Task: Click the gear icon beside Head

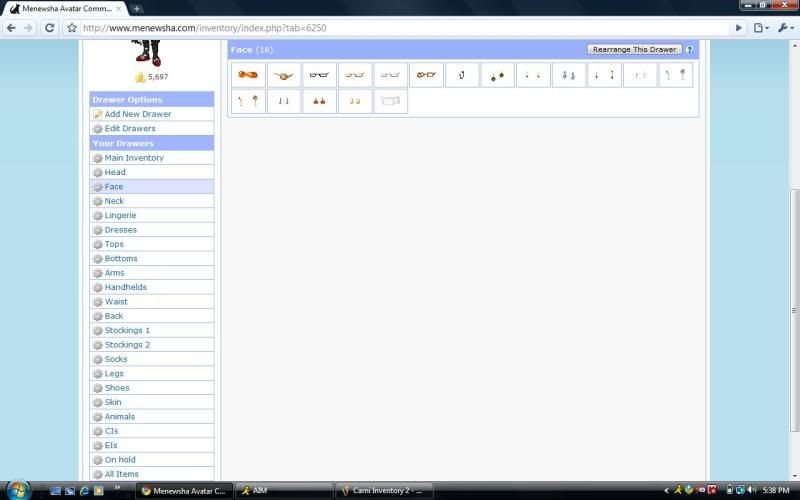Action: (97, 172)
